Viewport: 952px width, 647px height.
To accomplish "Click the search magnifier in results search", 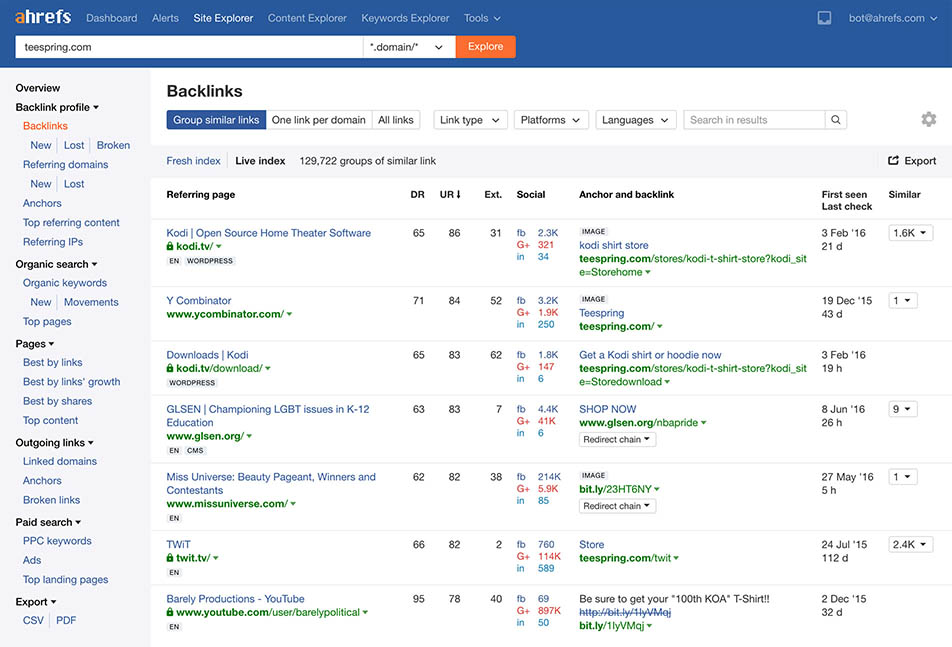I will click(836, 118).
